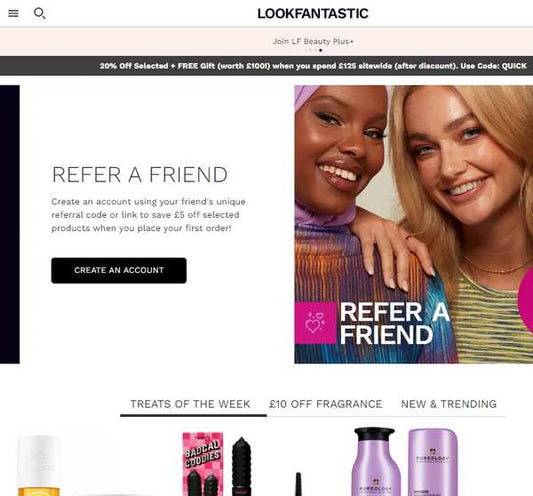This screenshot has width=533, height=496.
Task: Switch to the £10 OFF FRAGRANCE tab
Action: (325, 404)
